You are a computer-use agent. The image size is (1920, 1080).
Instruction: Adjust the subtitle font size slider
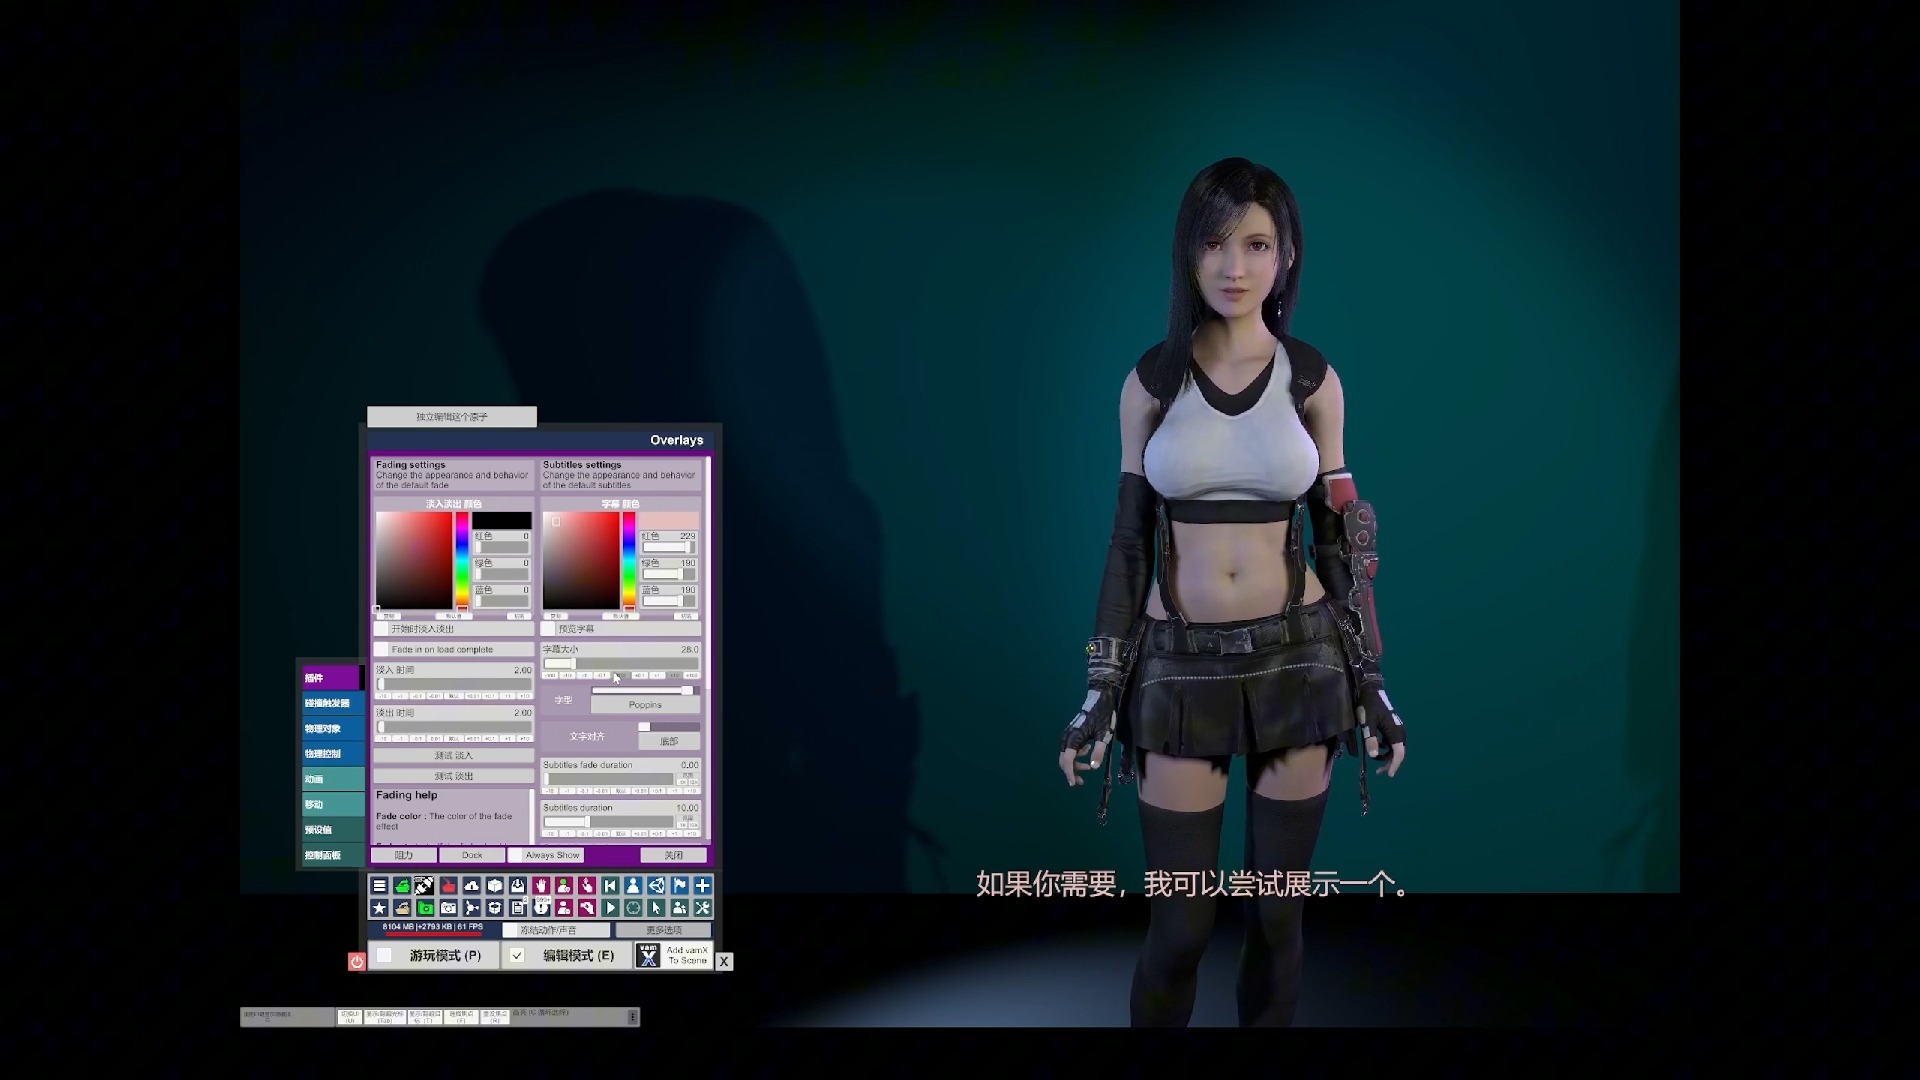tap(621, 664)
